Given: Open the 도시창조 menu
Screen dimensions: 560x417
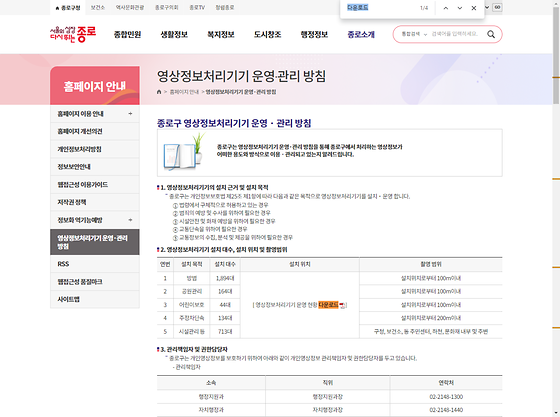Looking at the screenshot, I should (268, 35).
